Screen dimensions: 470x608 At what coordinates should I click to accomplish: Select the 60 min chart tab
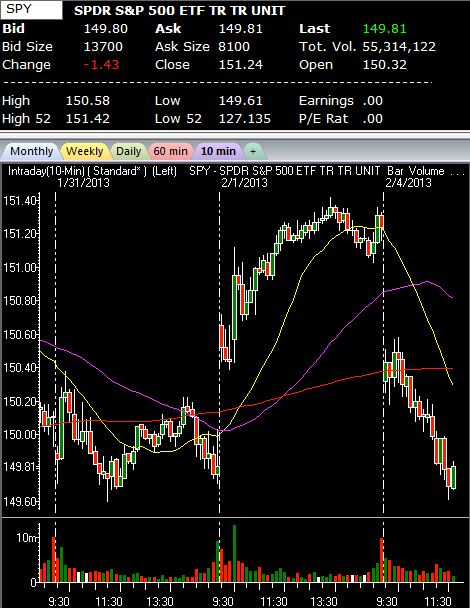click(x=171, y=151)
